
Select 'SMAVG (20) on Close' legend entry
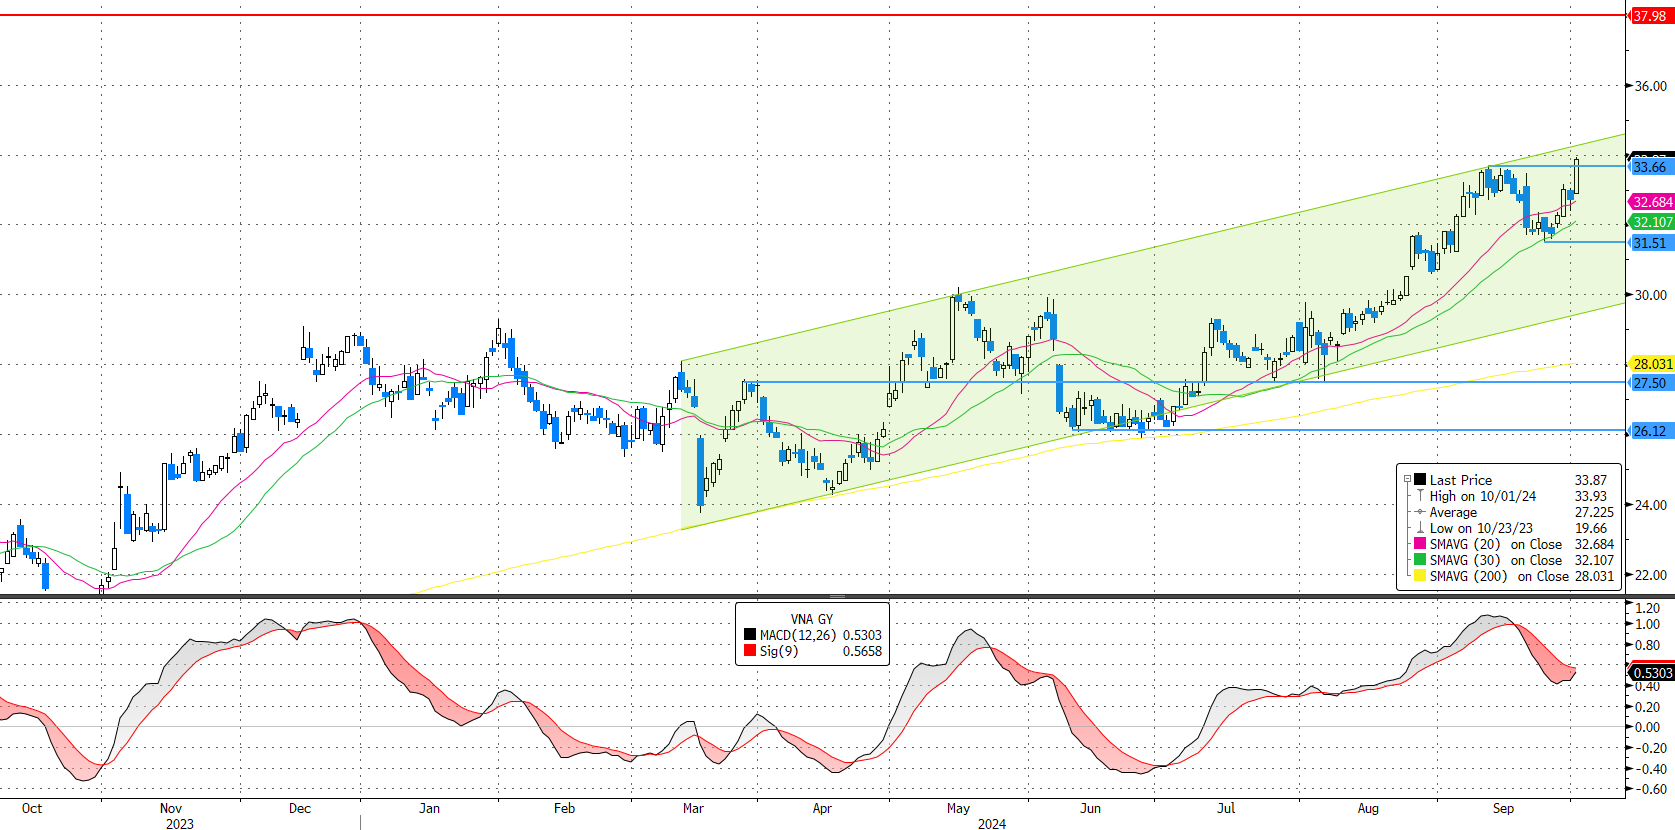pyautogui.click(x=1496, y=544)
